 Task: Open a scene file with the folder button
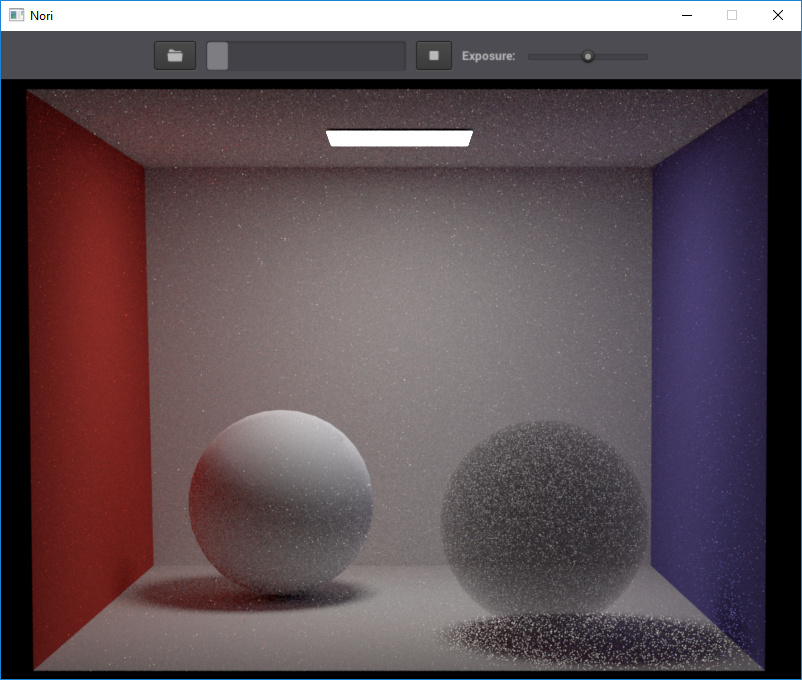tap(175, 56)
